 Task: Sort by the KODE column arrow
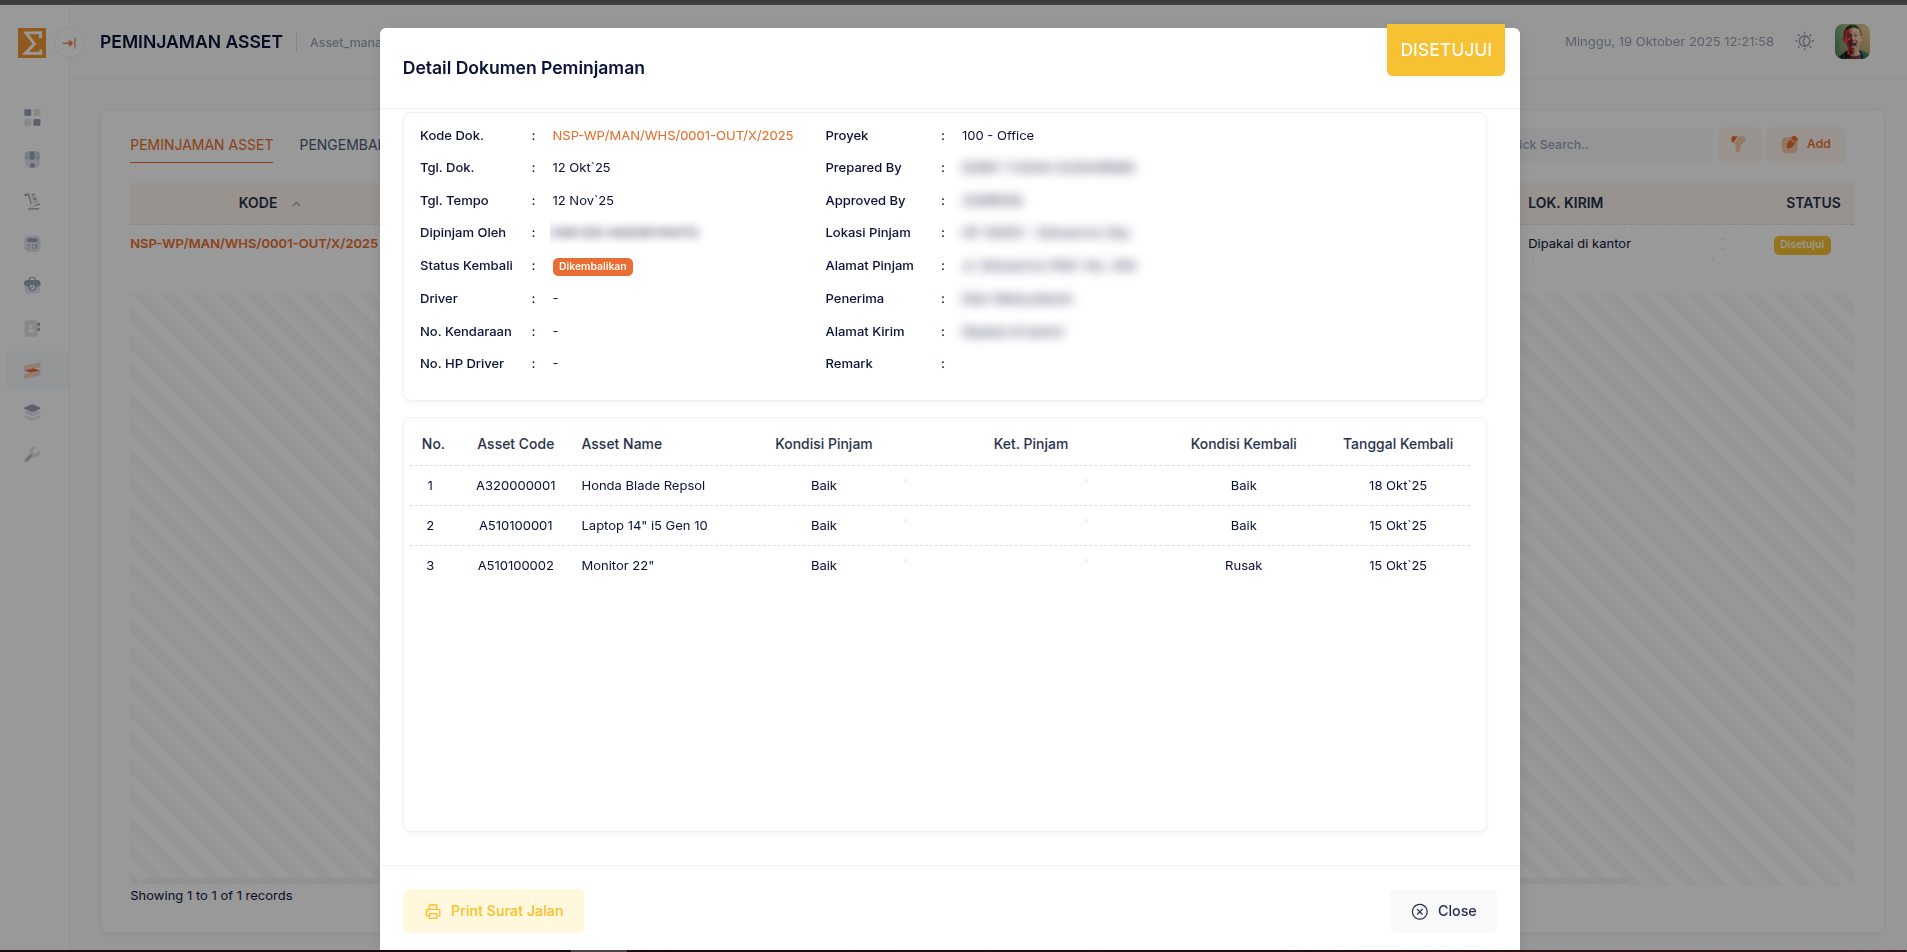[296, 204]
